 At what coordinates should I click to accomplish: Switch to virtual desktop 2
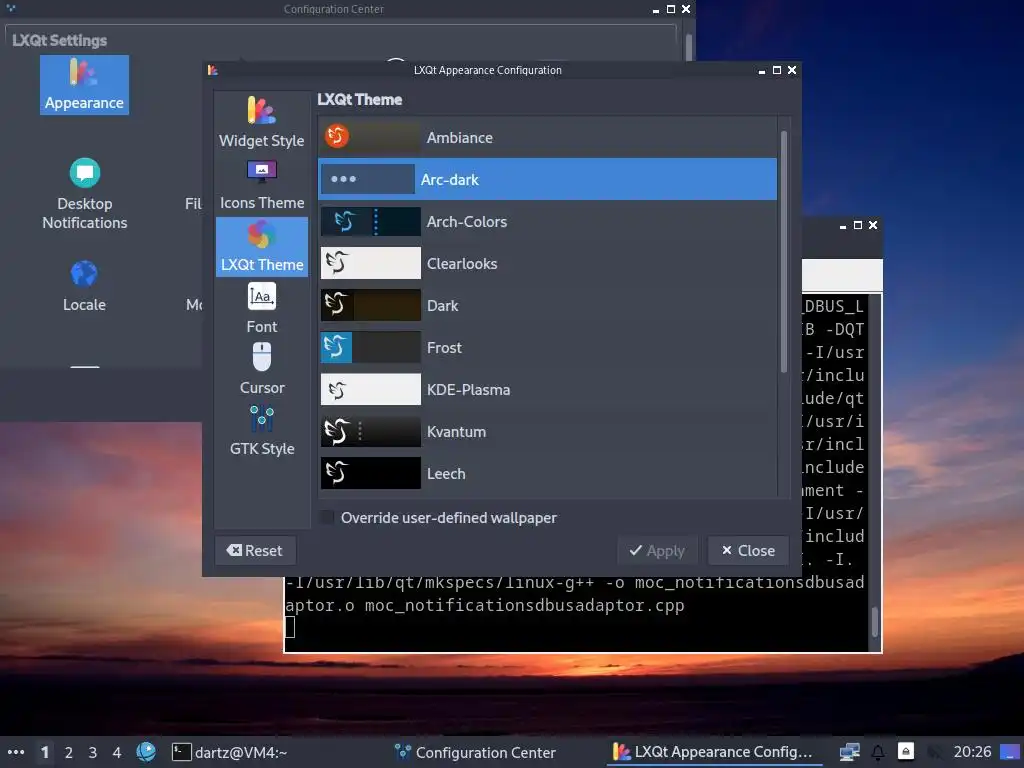(x=69, y=752)
